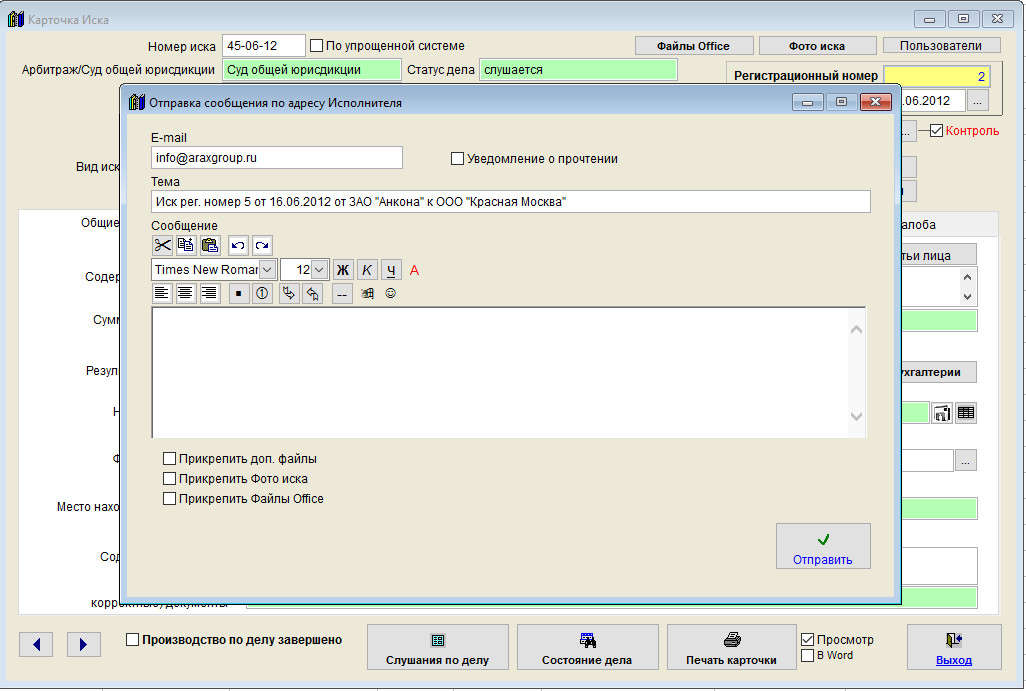Screen dimensions: 1026x691
Task: Click the Слушания по делу button
Action: click(x=438, y=648)
